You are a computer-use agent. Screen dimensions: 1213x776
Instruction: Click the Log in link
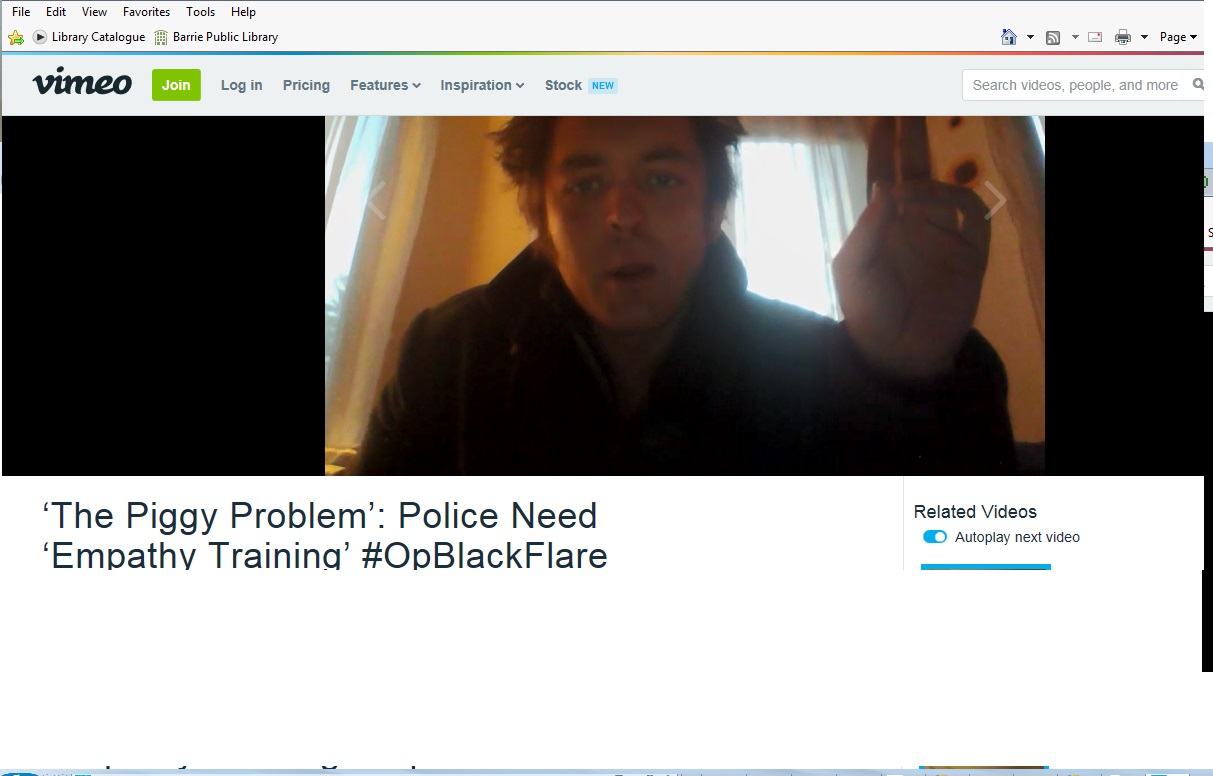[x=241, y=85]
